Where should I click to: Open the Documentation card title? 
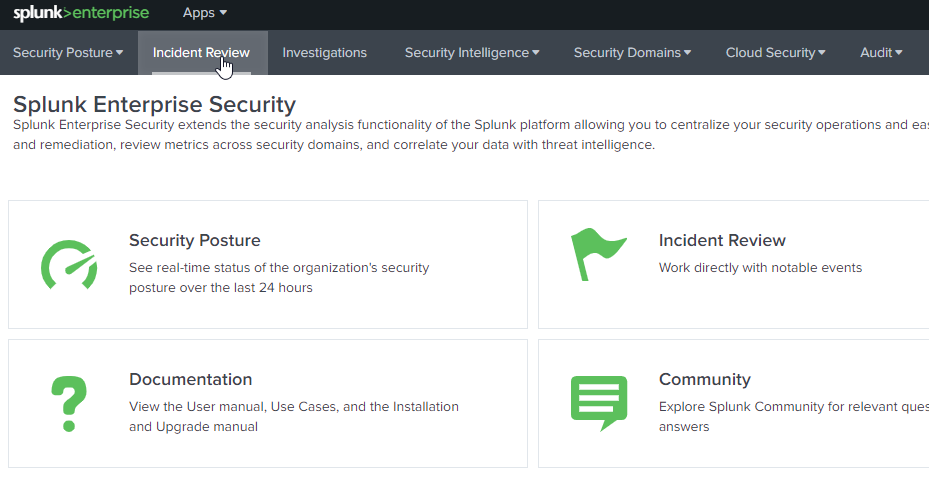point(190,379)
